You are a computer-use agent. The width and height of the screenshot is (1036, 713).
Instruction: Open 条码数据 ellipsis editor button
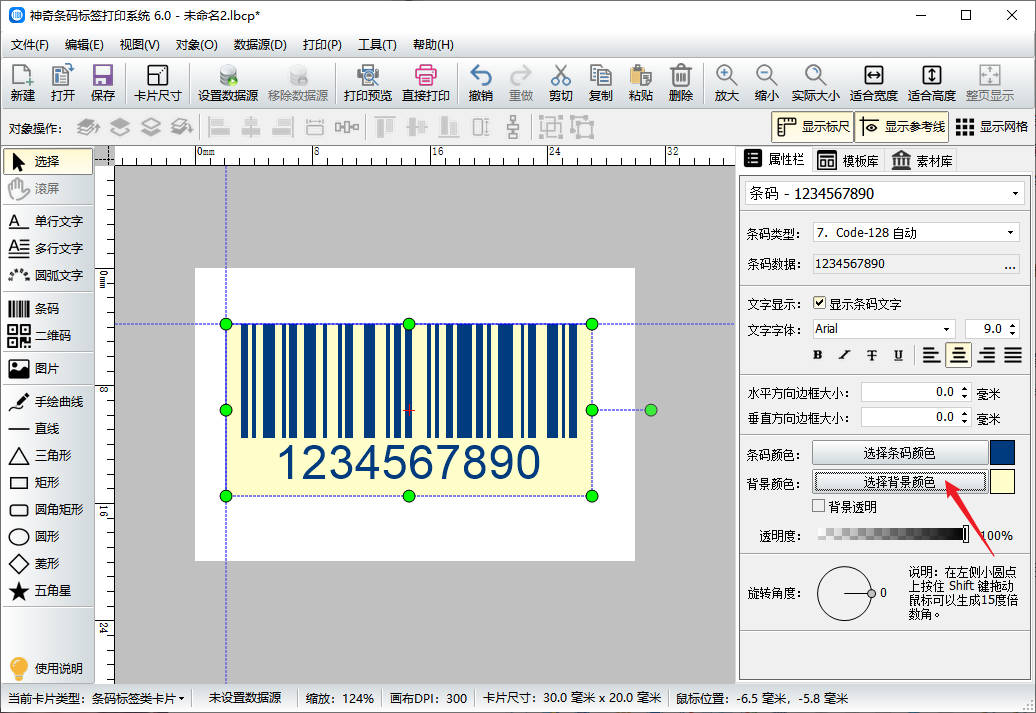point(1010,264)
